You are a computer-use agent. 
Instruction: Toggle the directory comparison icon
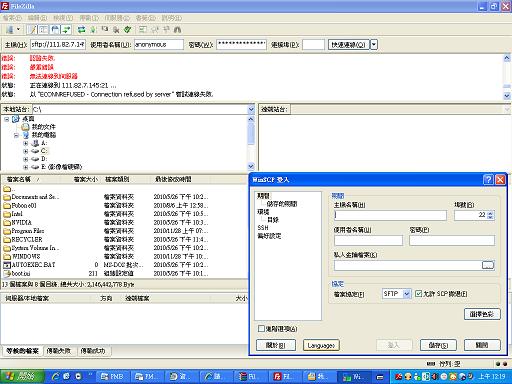(x=155, y=30)
